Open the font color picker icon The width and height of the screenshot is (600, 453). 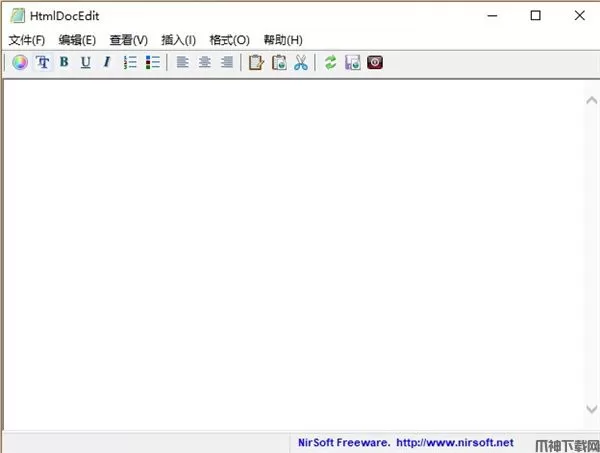(20, 62)
